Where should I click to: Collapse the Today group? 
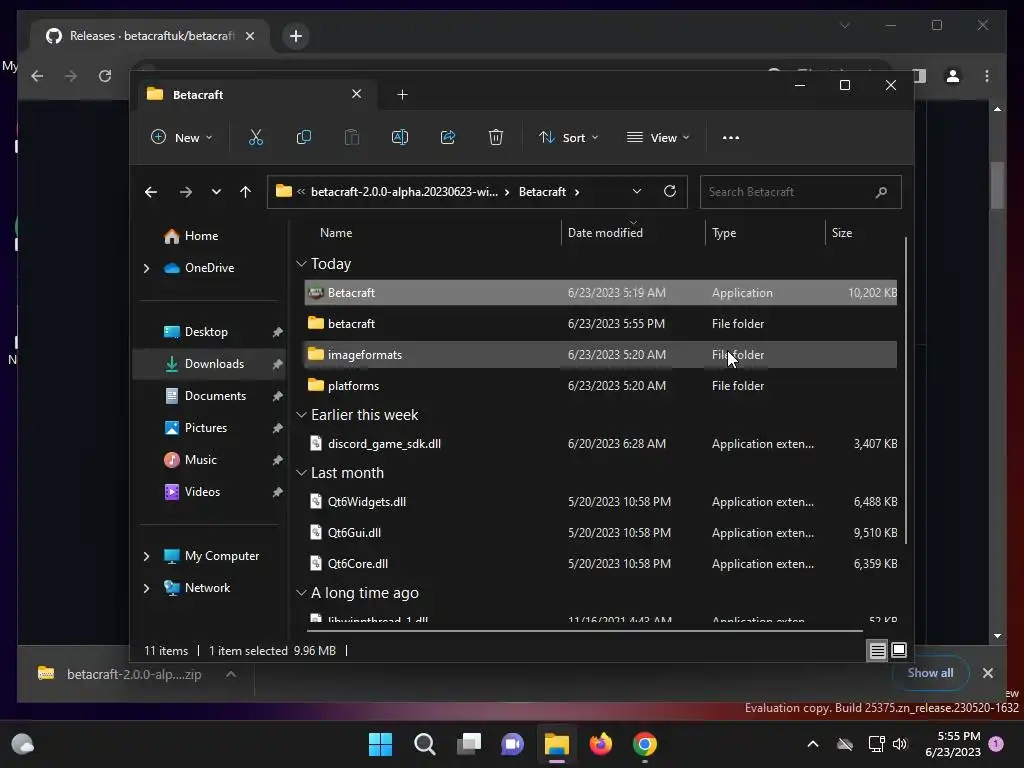click(301, 264)
